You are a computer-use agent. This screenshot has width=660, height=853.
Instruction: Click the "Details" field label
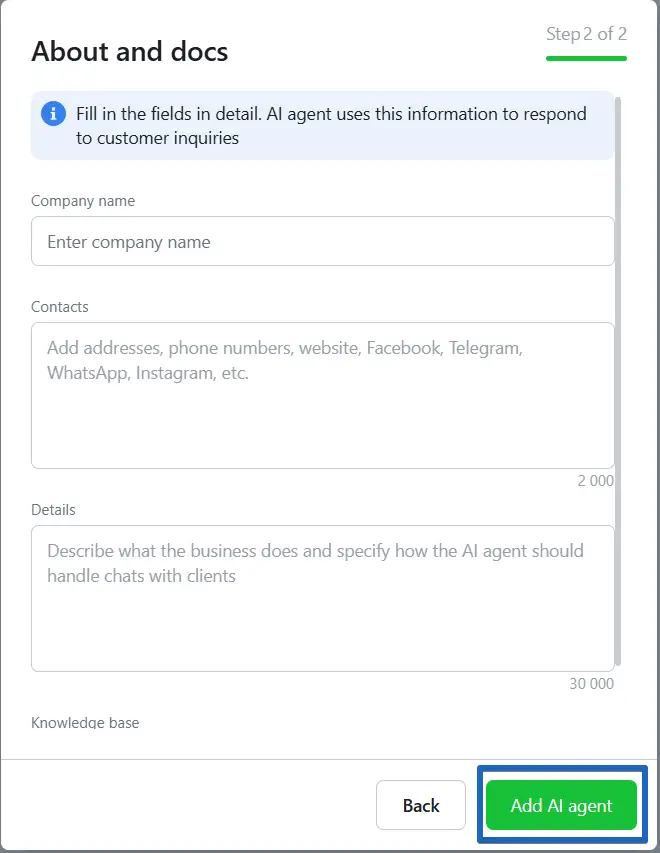tap(53, 510)
